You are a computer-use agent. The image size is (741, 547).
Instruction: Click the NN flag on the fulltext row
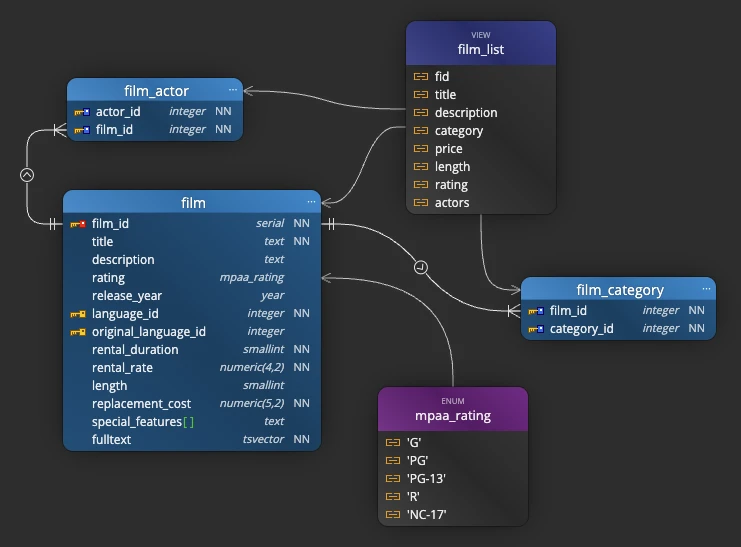pyautogui.click(x=301, y=439)
